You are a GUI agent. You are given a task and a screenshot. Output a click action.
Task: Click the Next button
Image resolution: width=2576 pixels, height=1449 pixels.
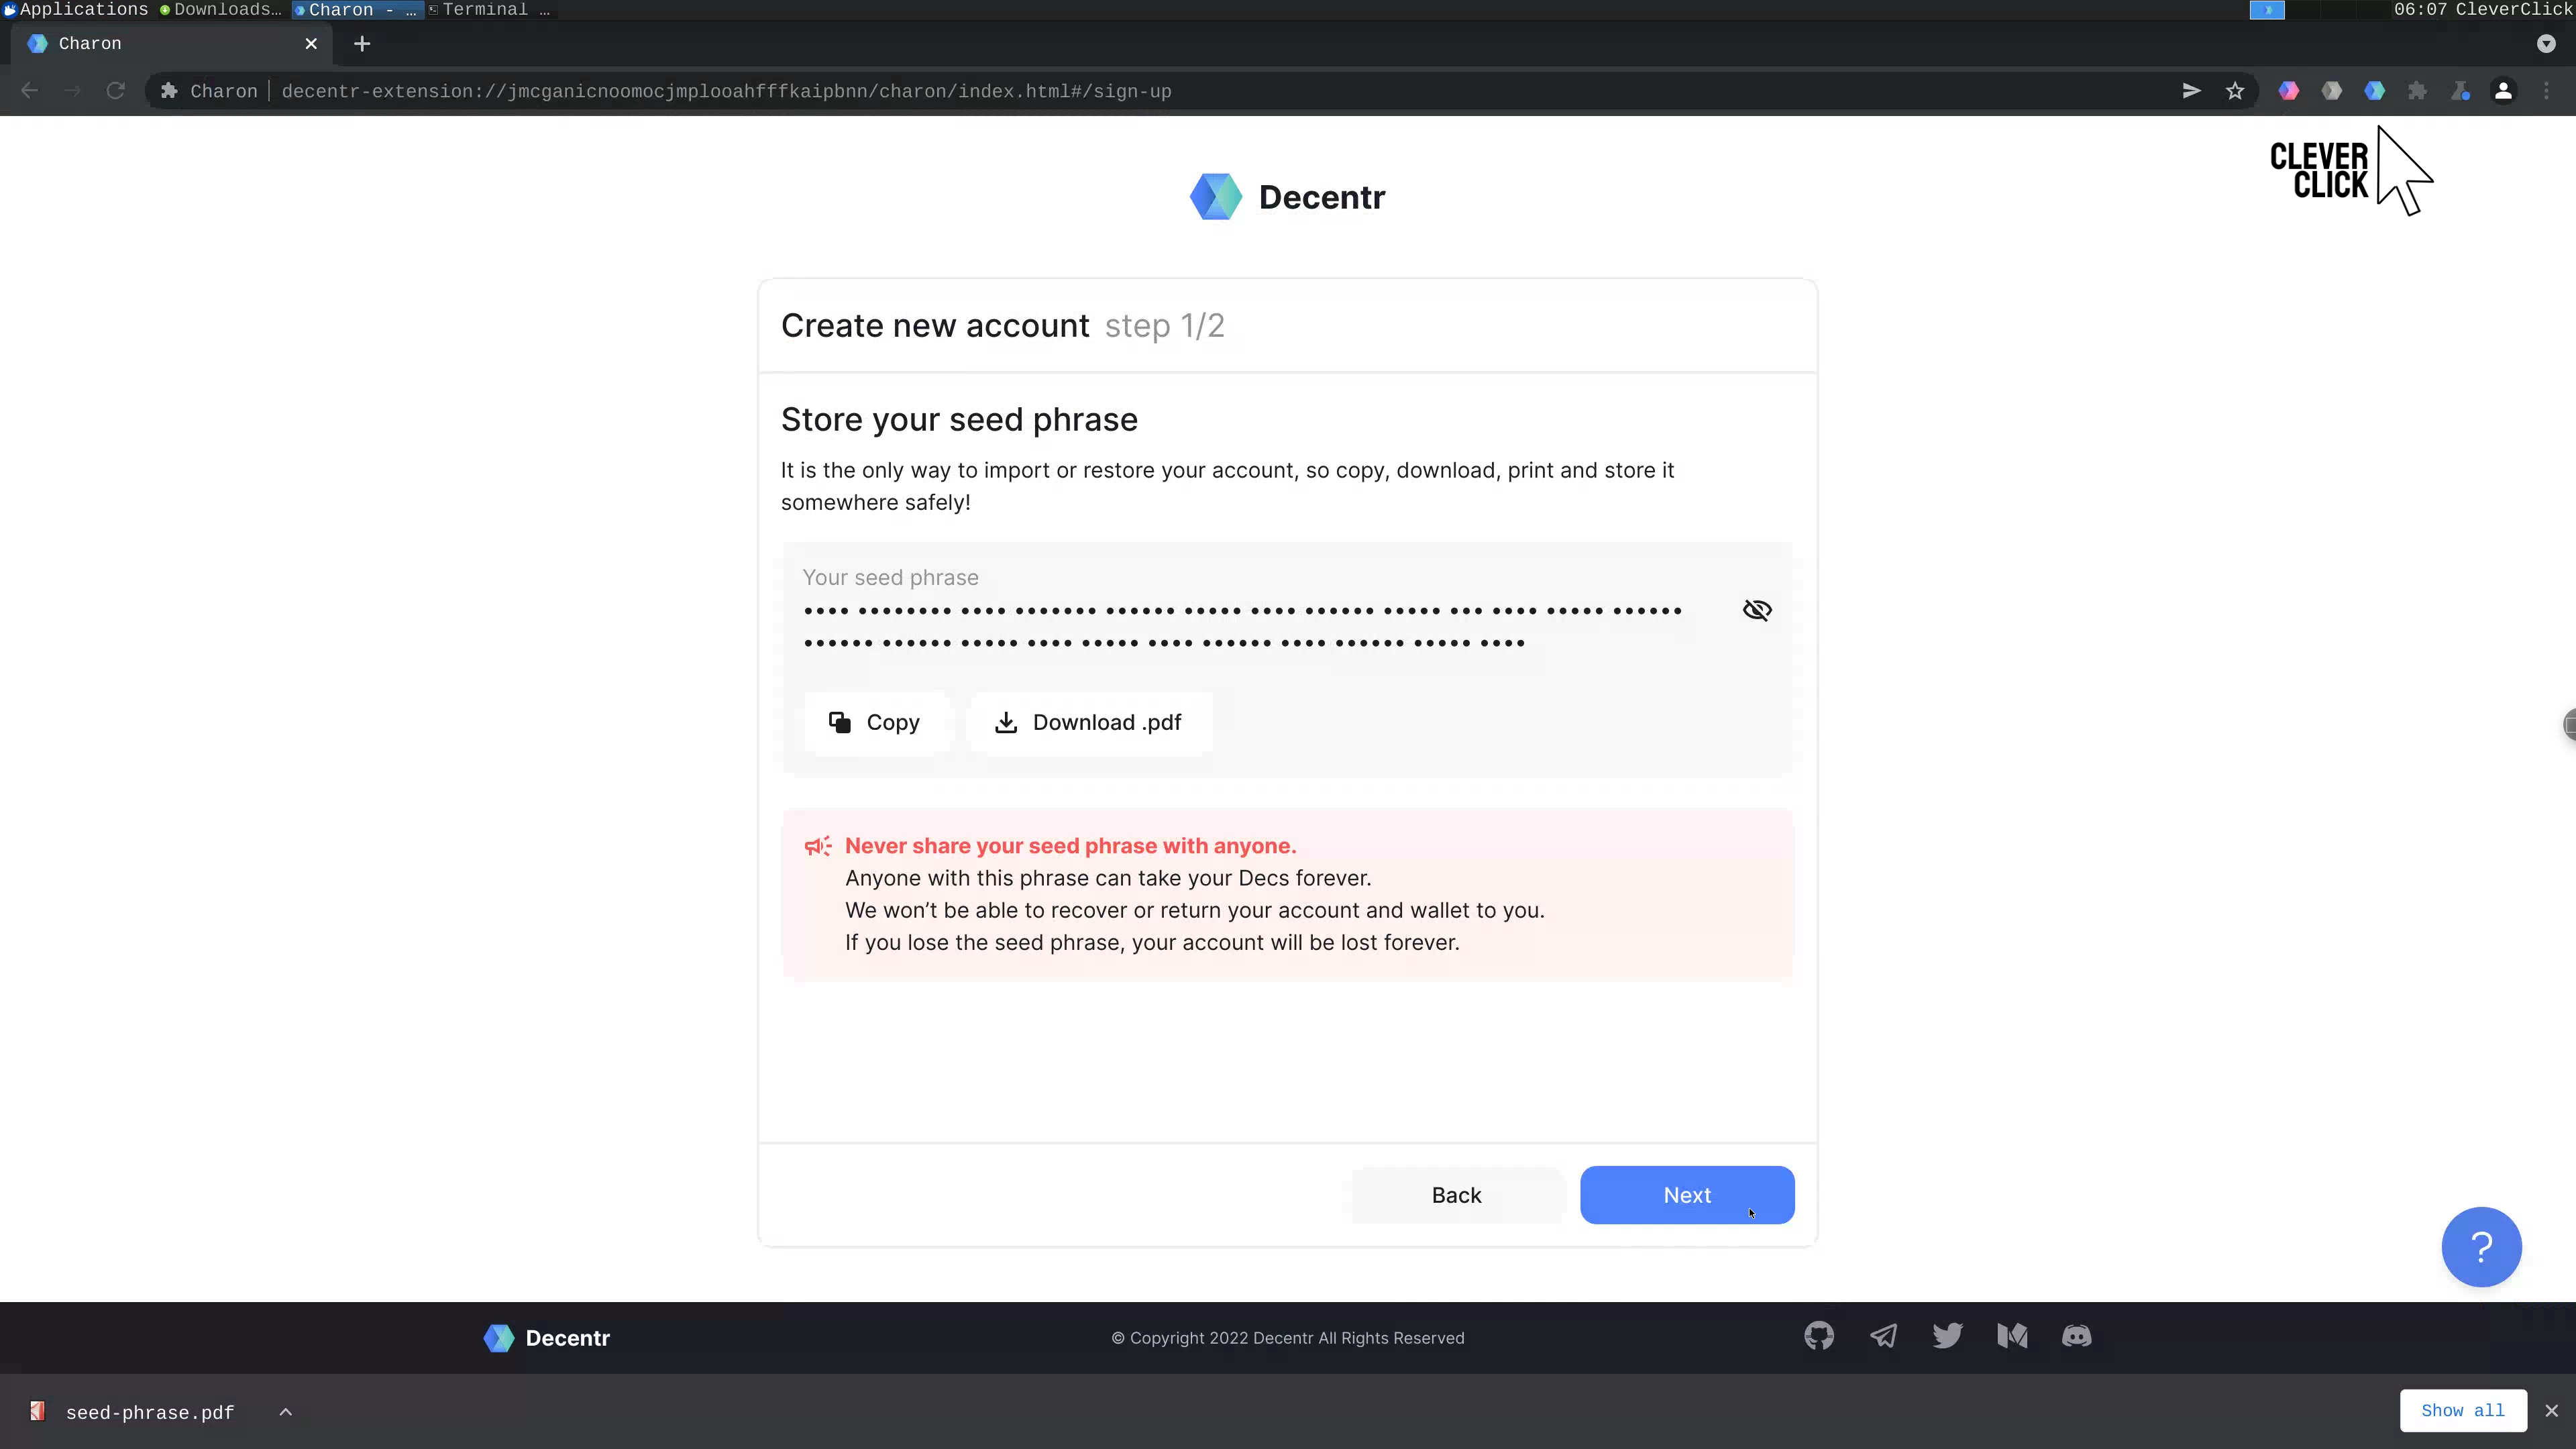(1686, 1195)
